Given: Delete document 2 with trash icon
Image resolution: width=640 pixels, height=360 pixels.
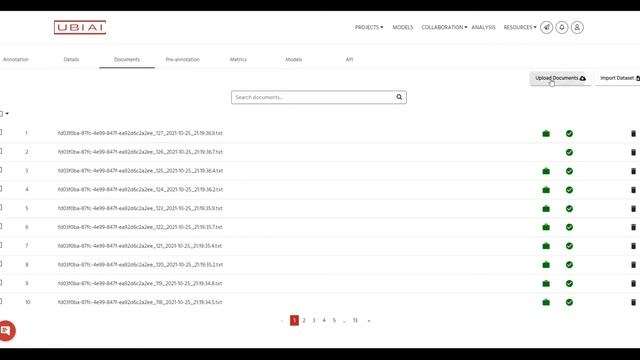Looking at the screenshot, I should (x=633, y=152).
